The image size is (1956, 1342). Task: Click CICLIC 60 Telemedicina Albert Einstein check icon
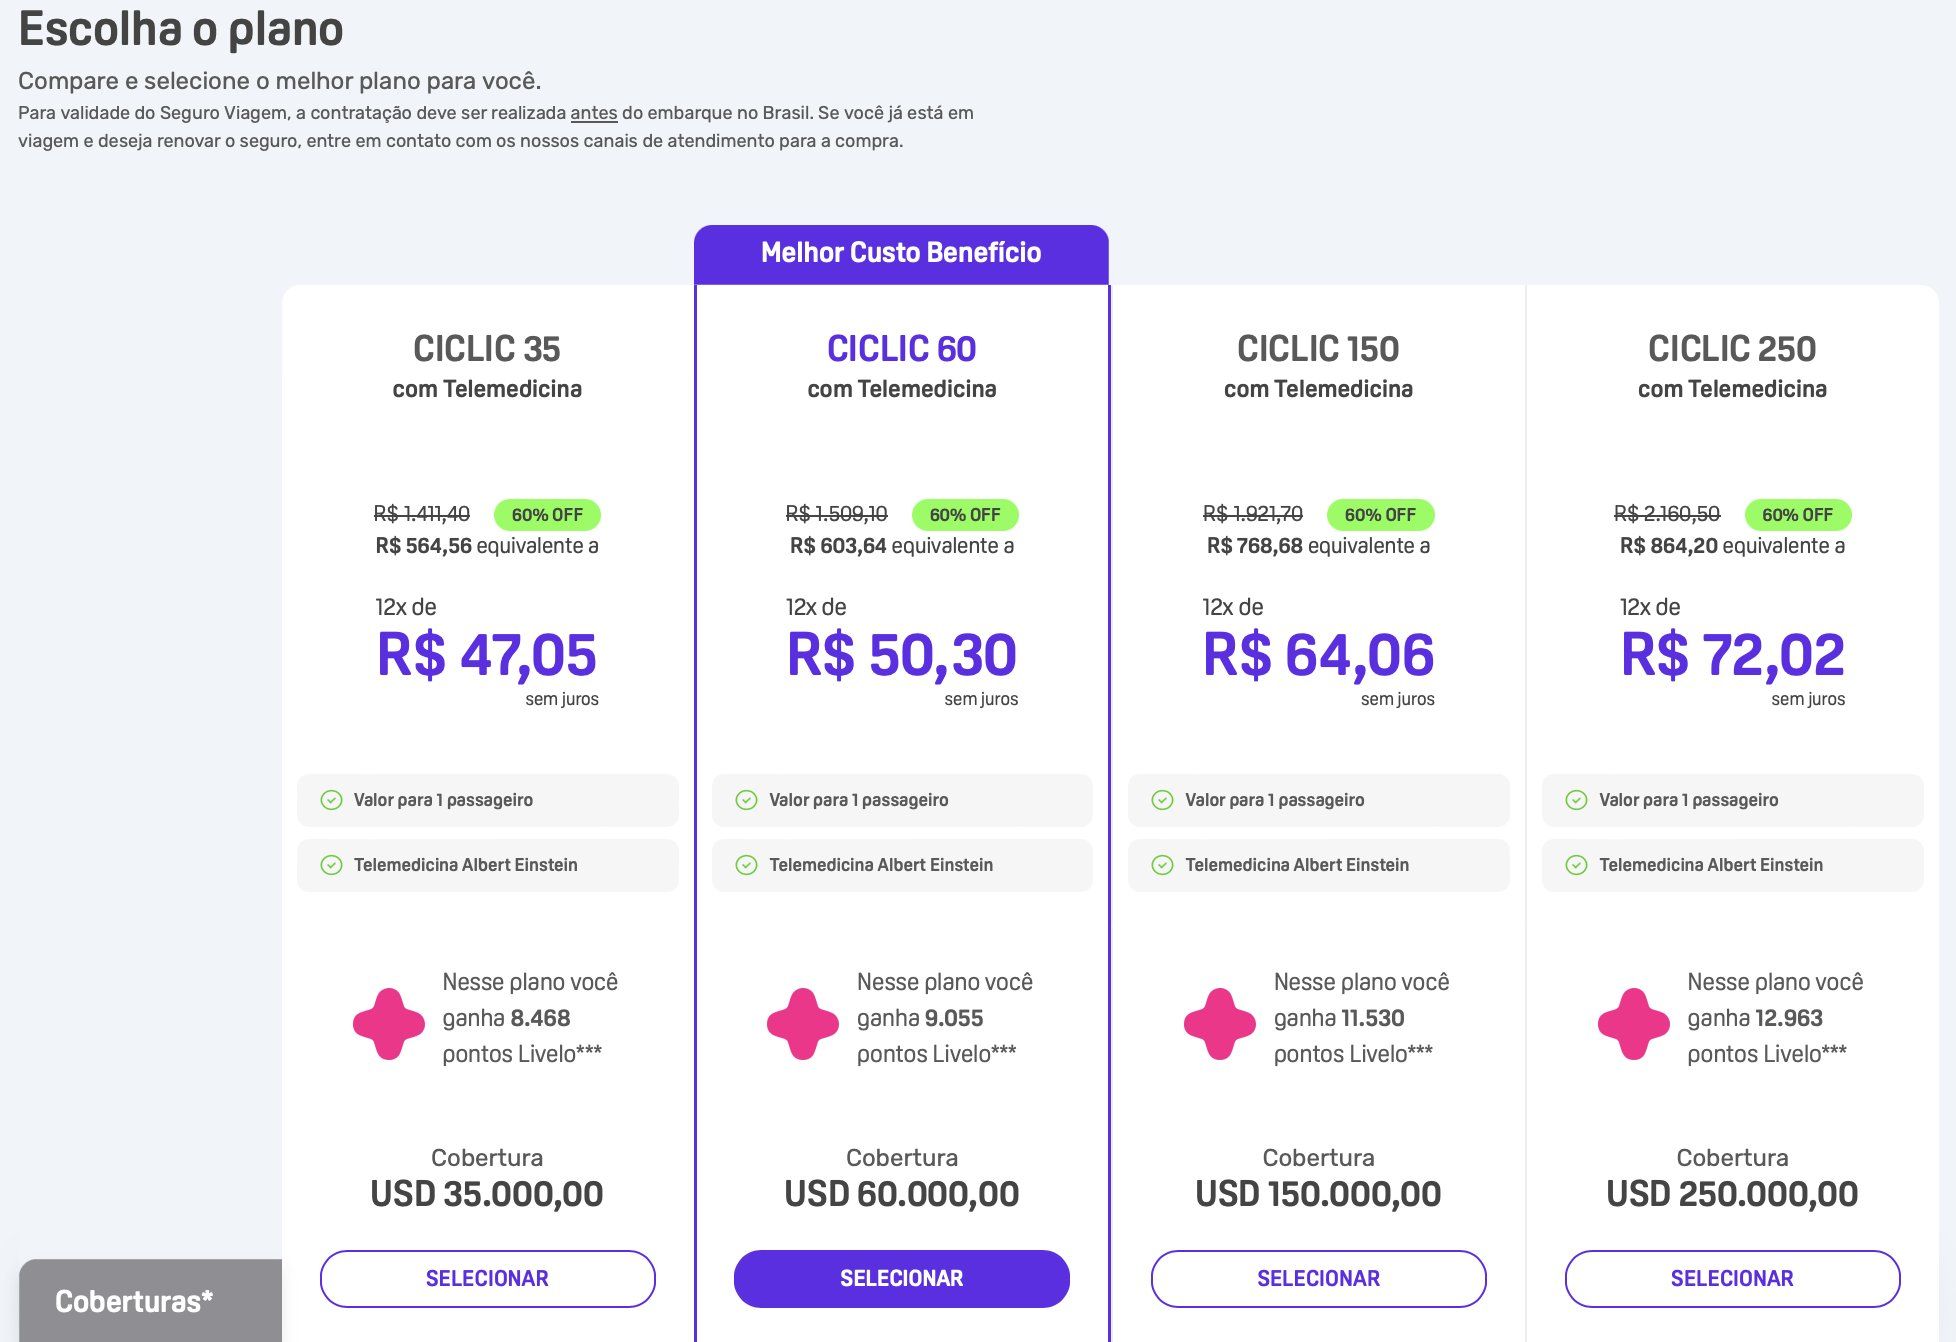(746, 865)
